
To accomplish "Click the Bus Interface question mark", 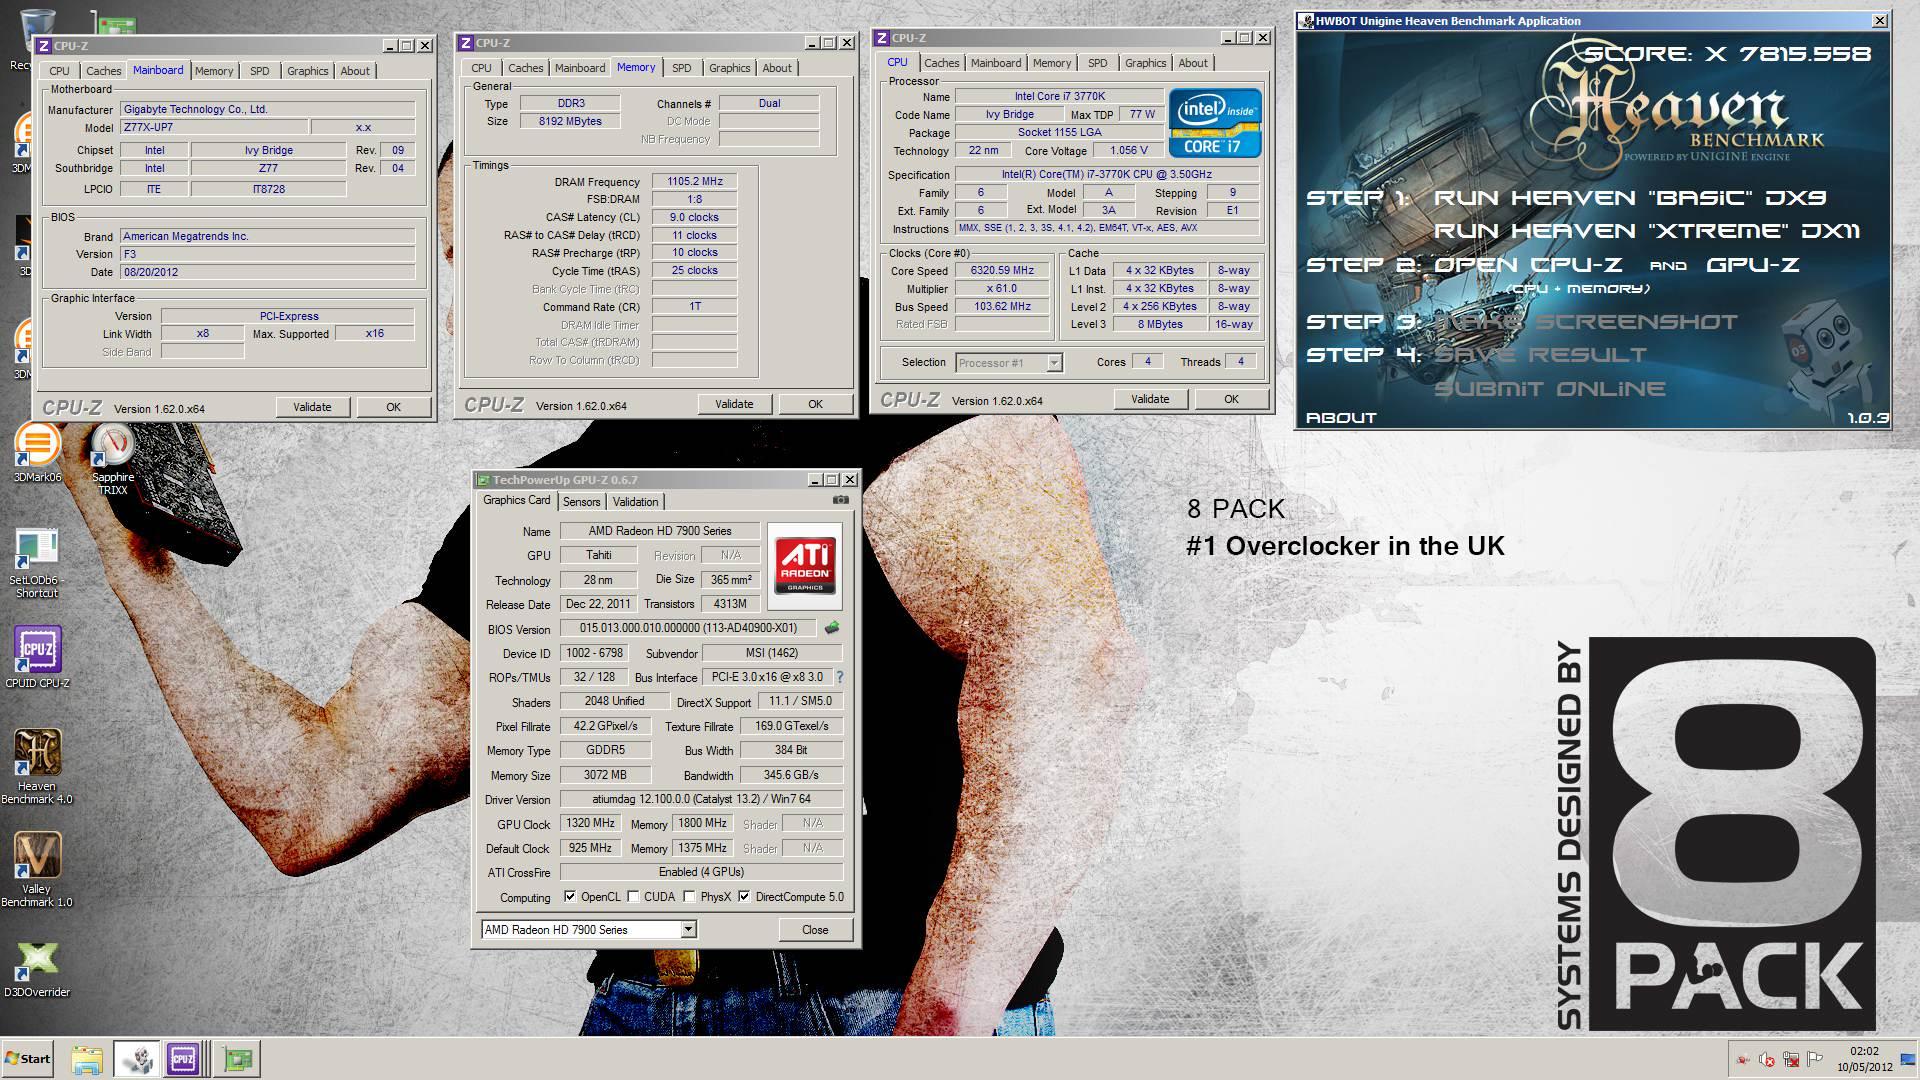I will point(839,677).
